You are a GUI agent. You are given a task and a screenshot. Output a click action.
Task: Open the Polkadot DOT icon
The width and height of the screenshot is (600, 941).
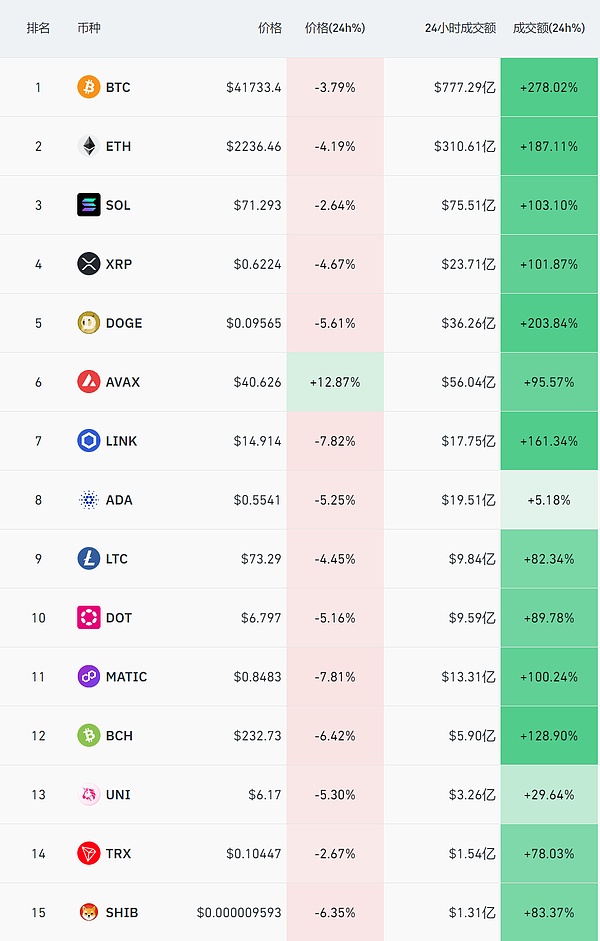89,618
